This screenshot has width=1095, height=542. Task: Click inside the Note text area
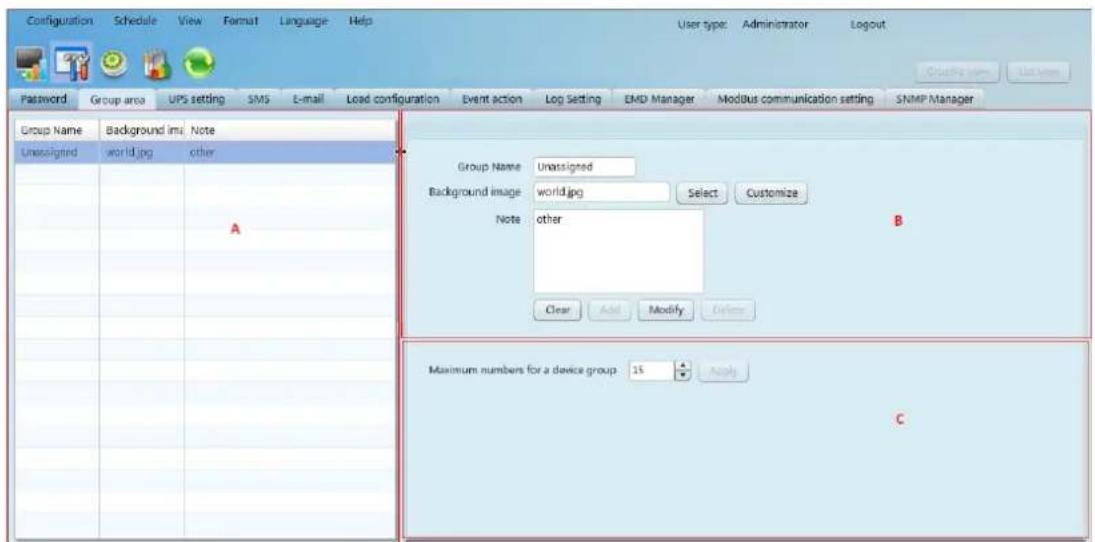[618, 251]
